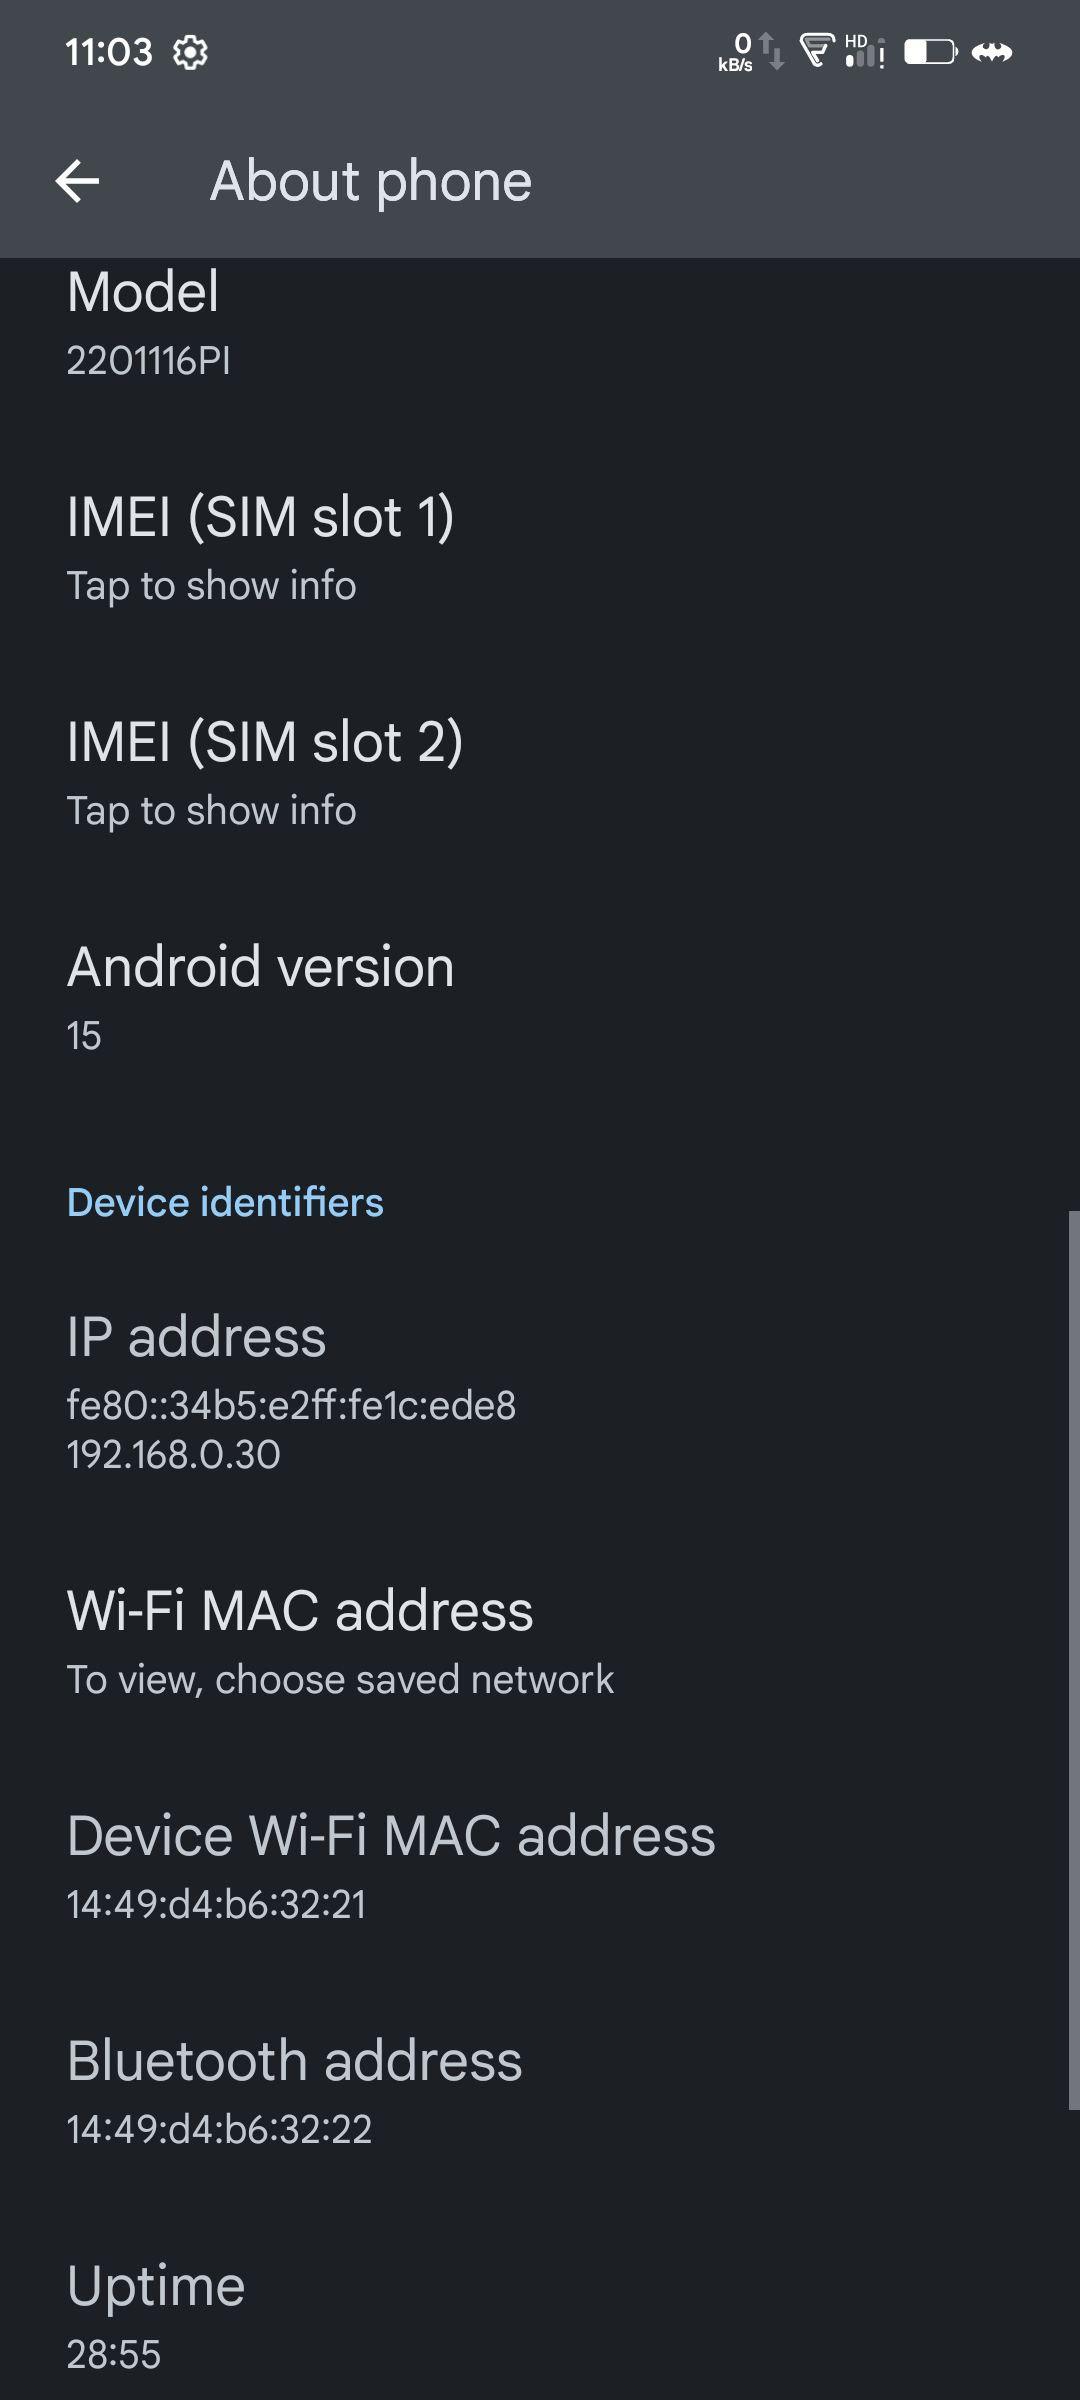Tap the bat-shaped status bar icon

992,52
